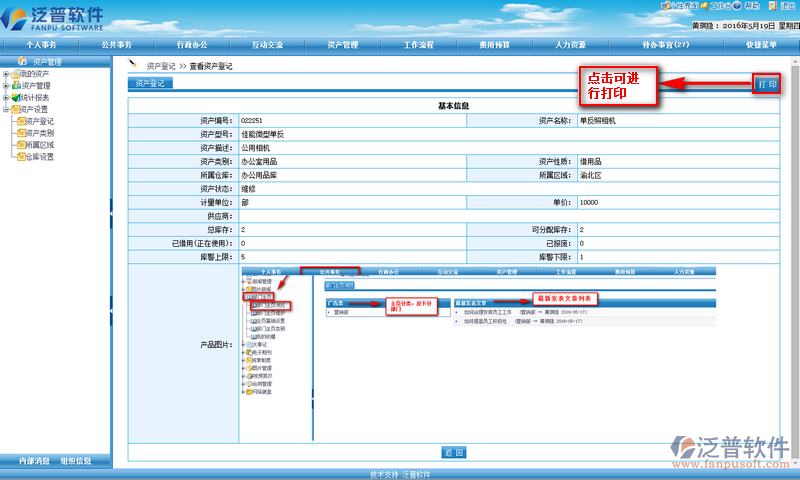
Task: Click the 资产管理 tree node icon
Action: point(16,86)
